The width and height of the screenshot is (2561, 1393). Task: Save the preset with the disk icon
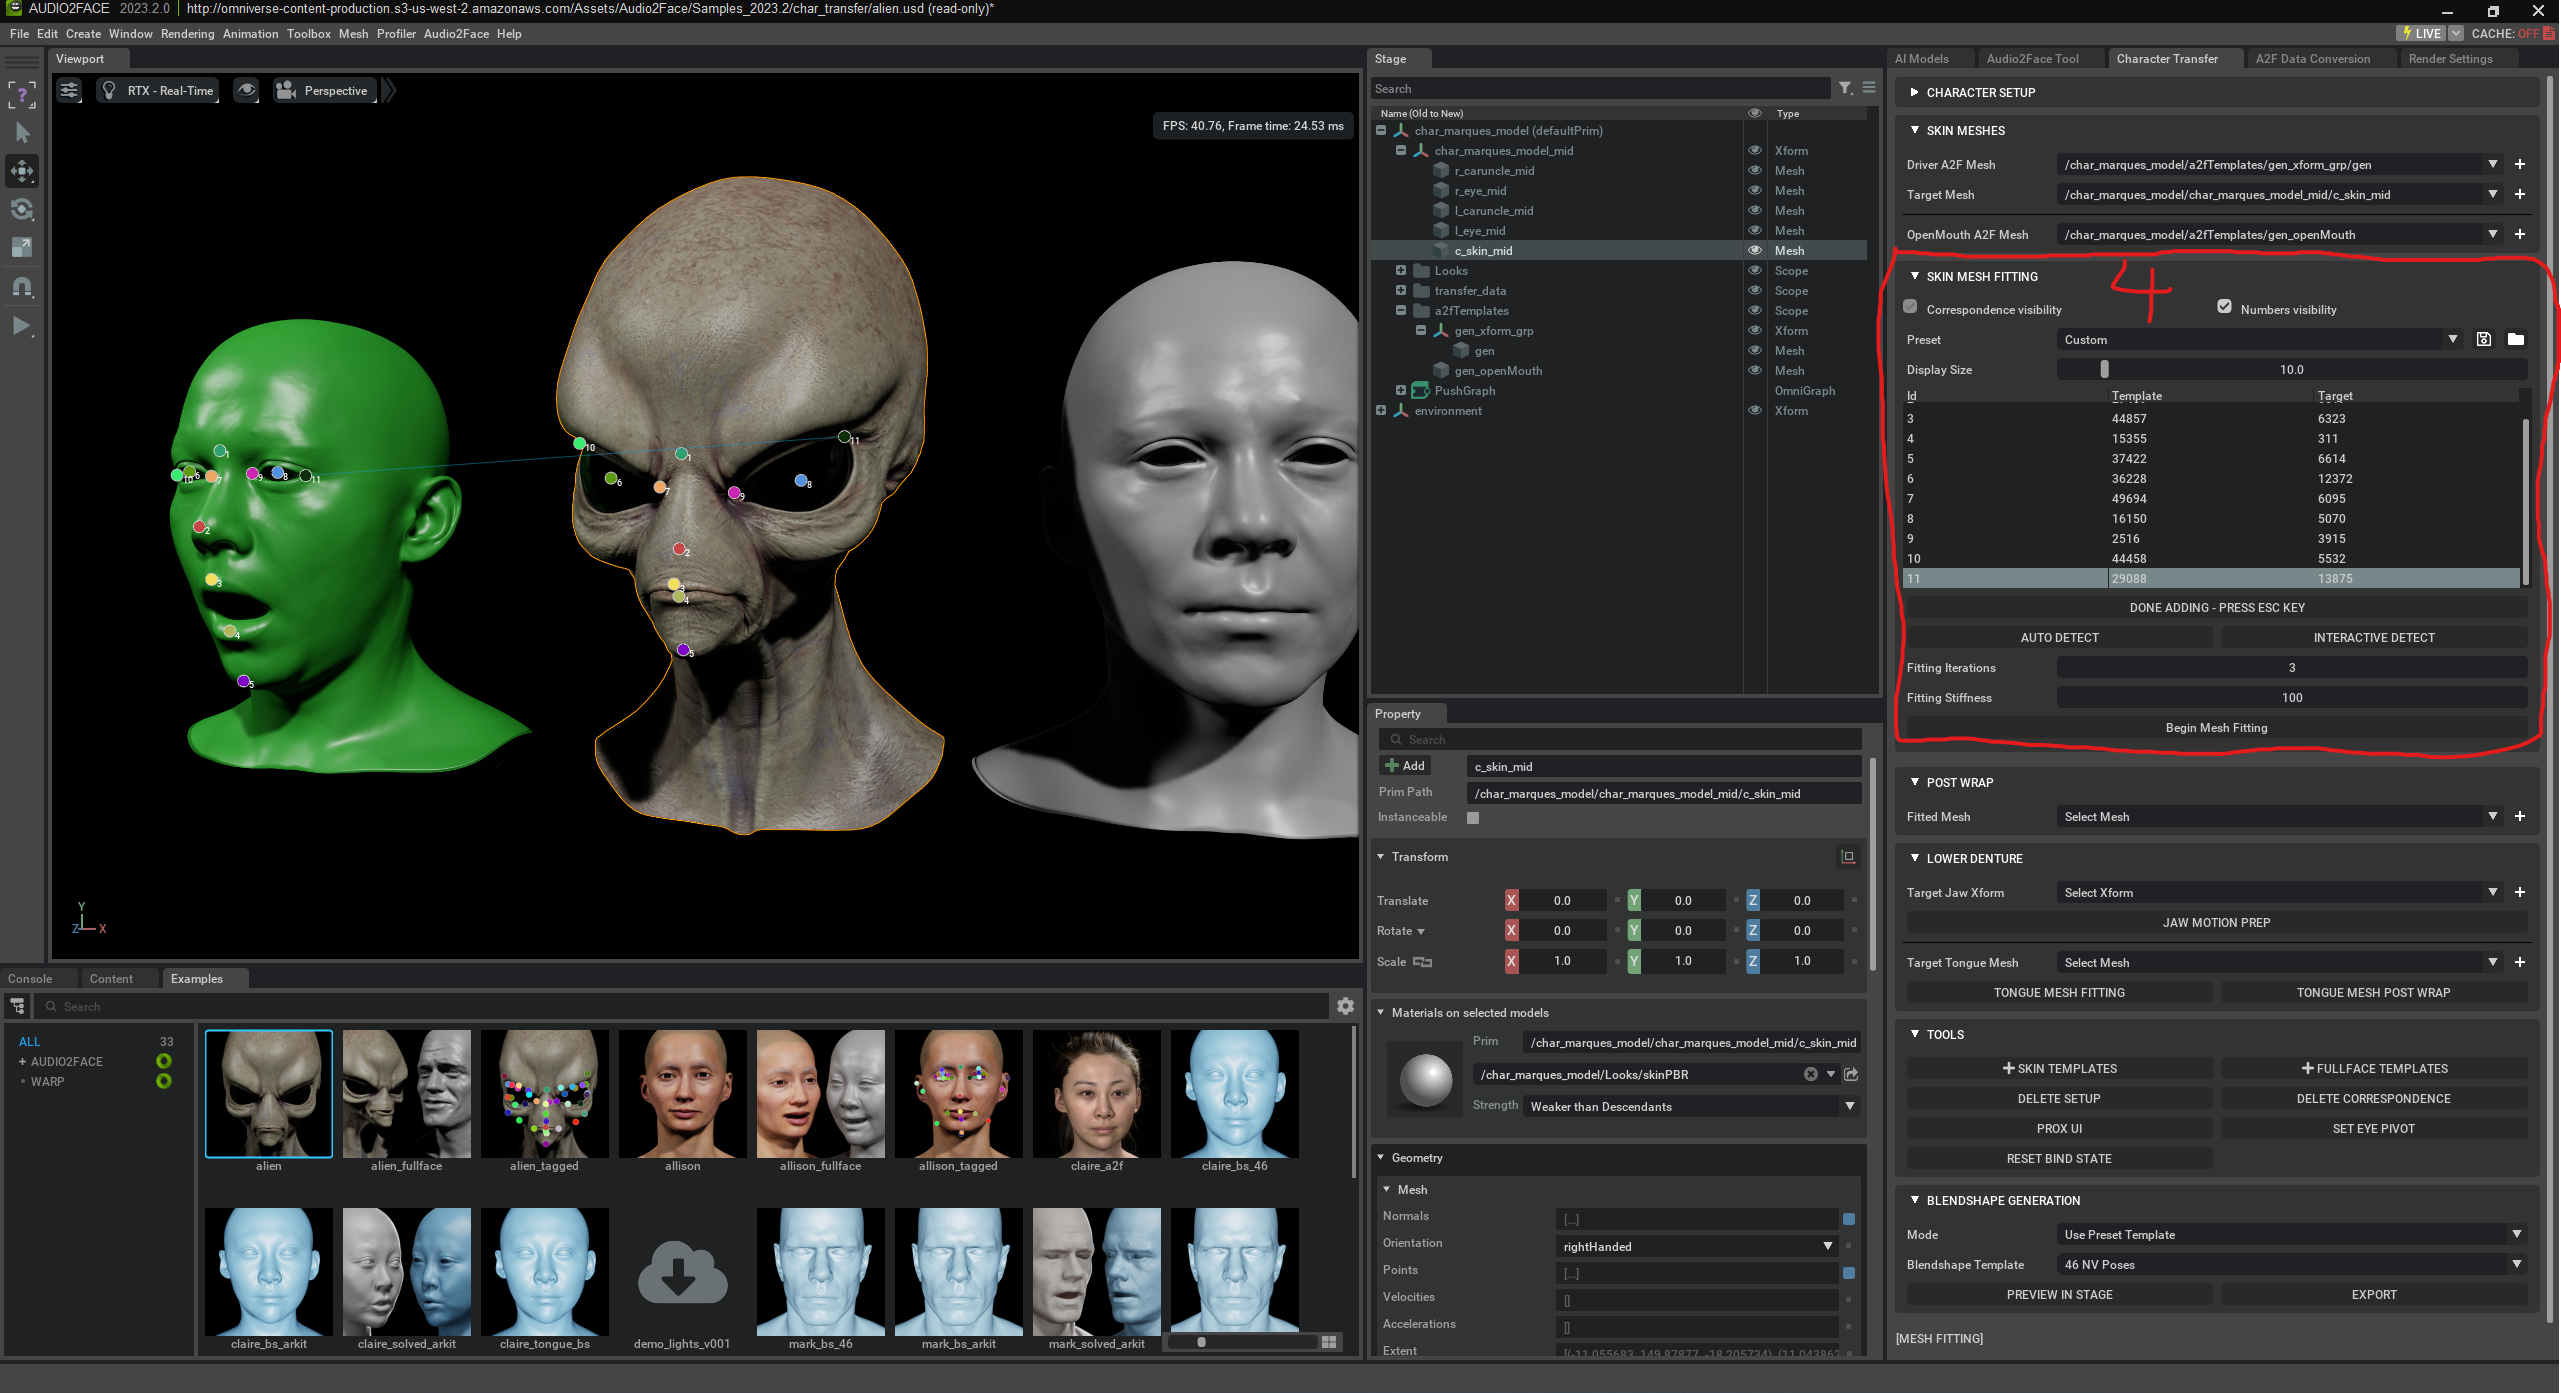point(2484,339)
